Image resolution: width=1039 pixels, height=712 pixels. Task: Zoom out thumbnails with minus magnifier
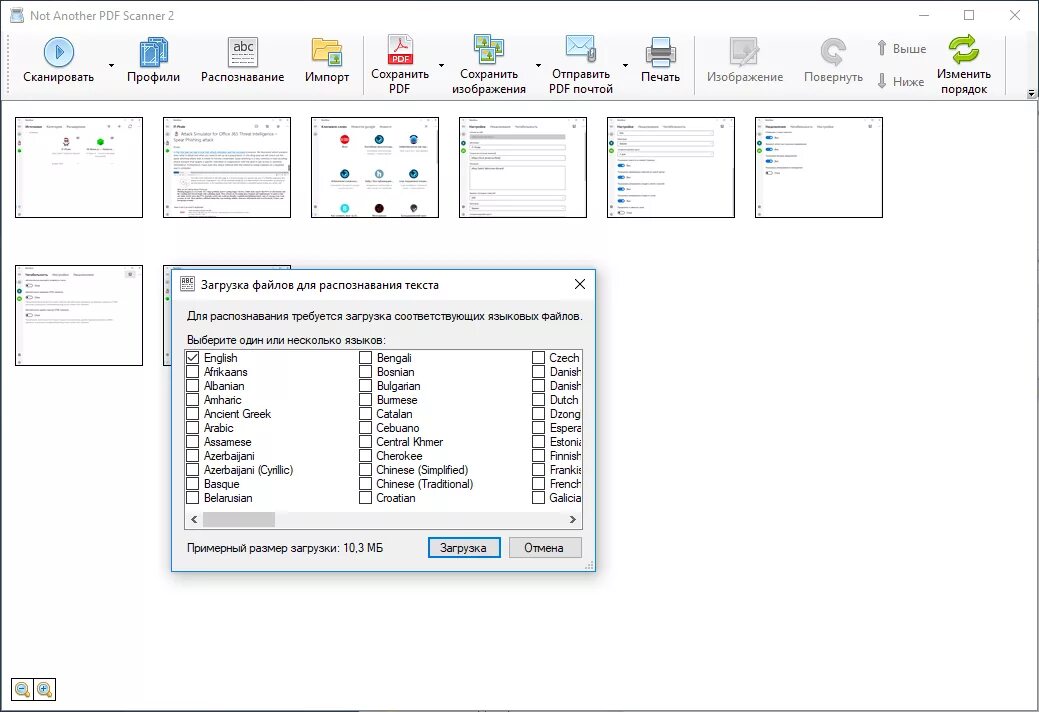click(23, 689)
